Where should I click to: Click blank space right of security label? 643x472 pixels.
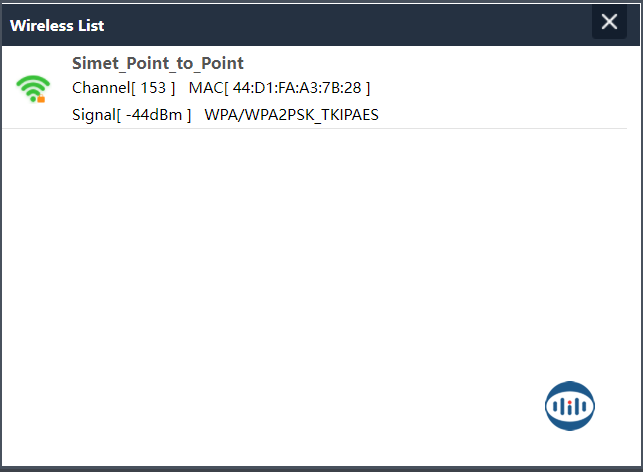(x=500, y=114)
